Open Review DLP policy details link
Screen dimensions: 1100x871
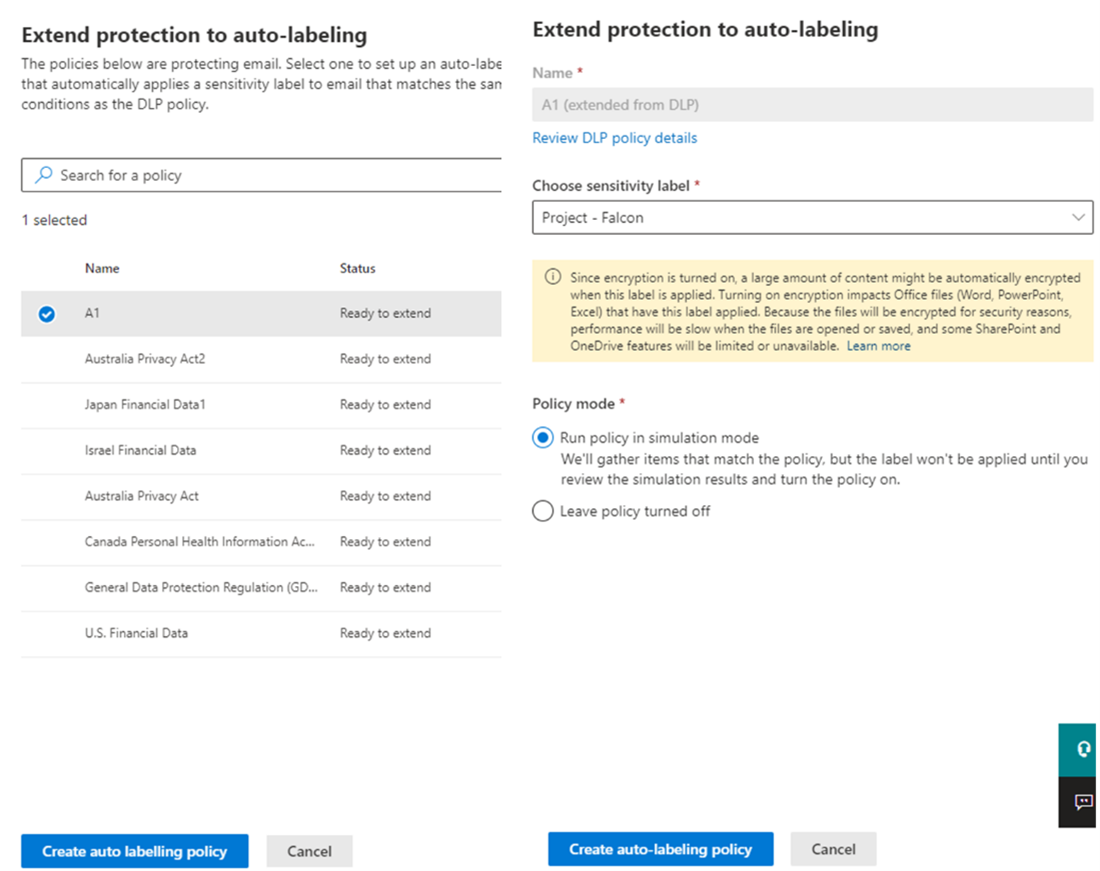(615, 138)
